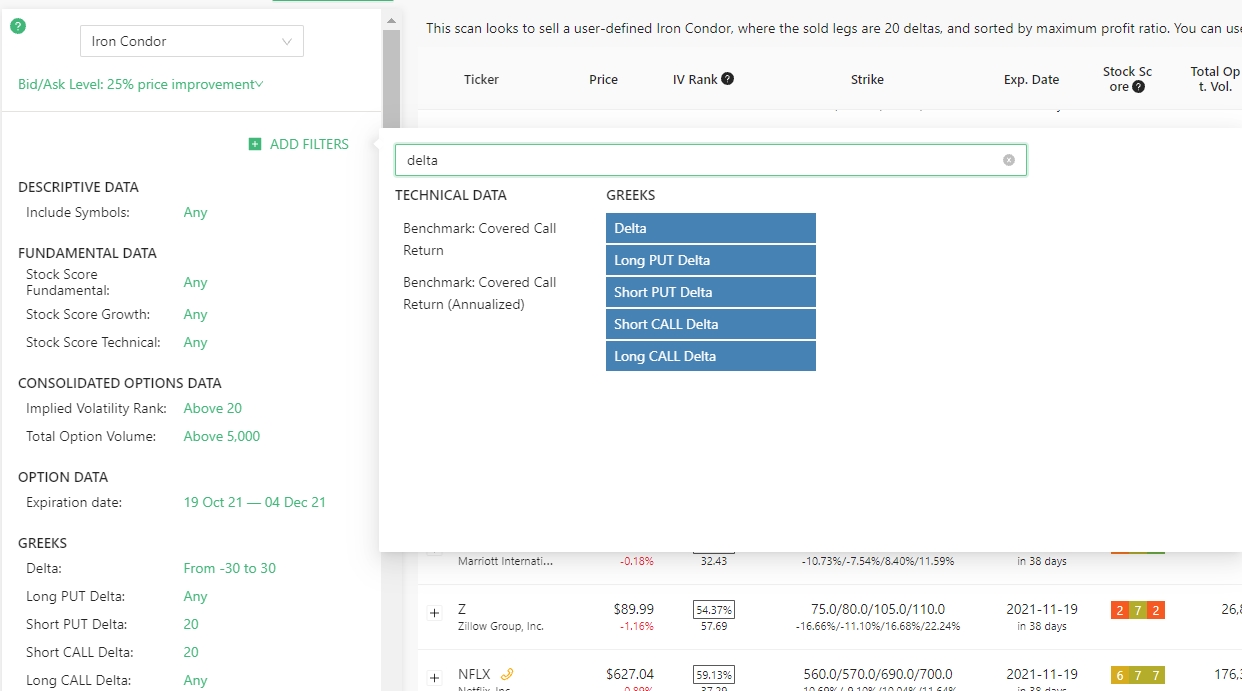The image size is (1242, 691).
Task: Edit the sidebar Long PUT Delta Any value
Action: click(x=195, y=596)
